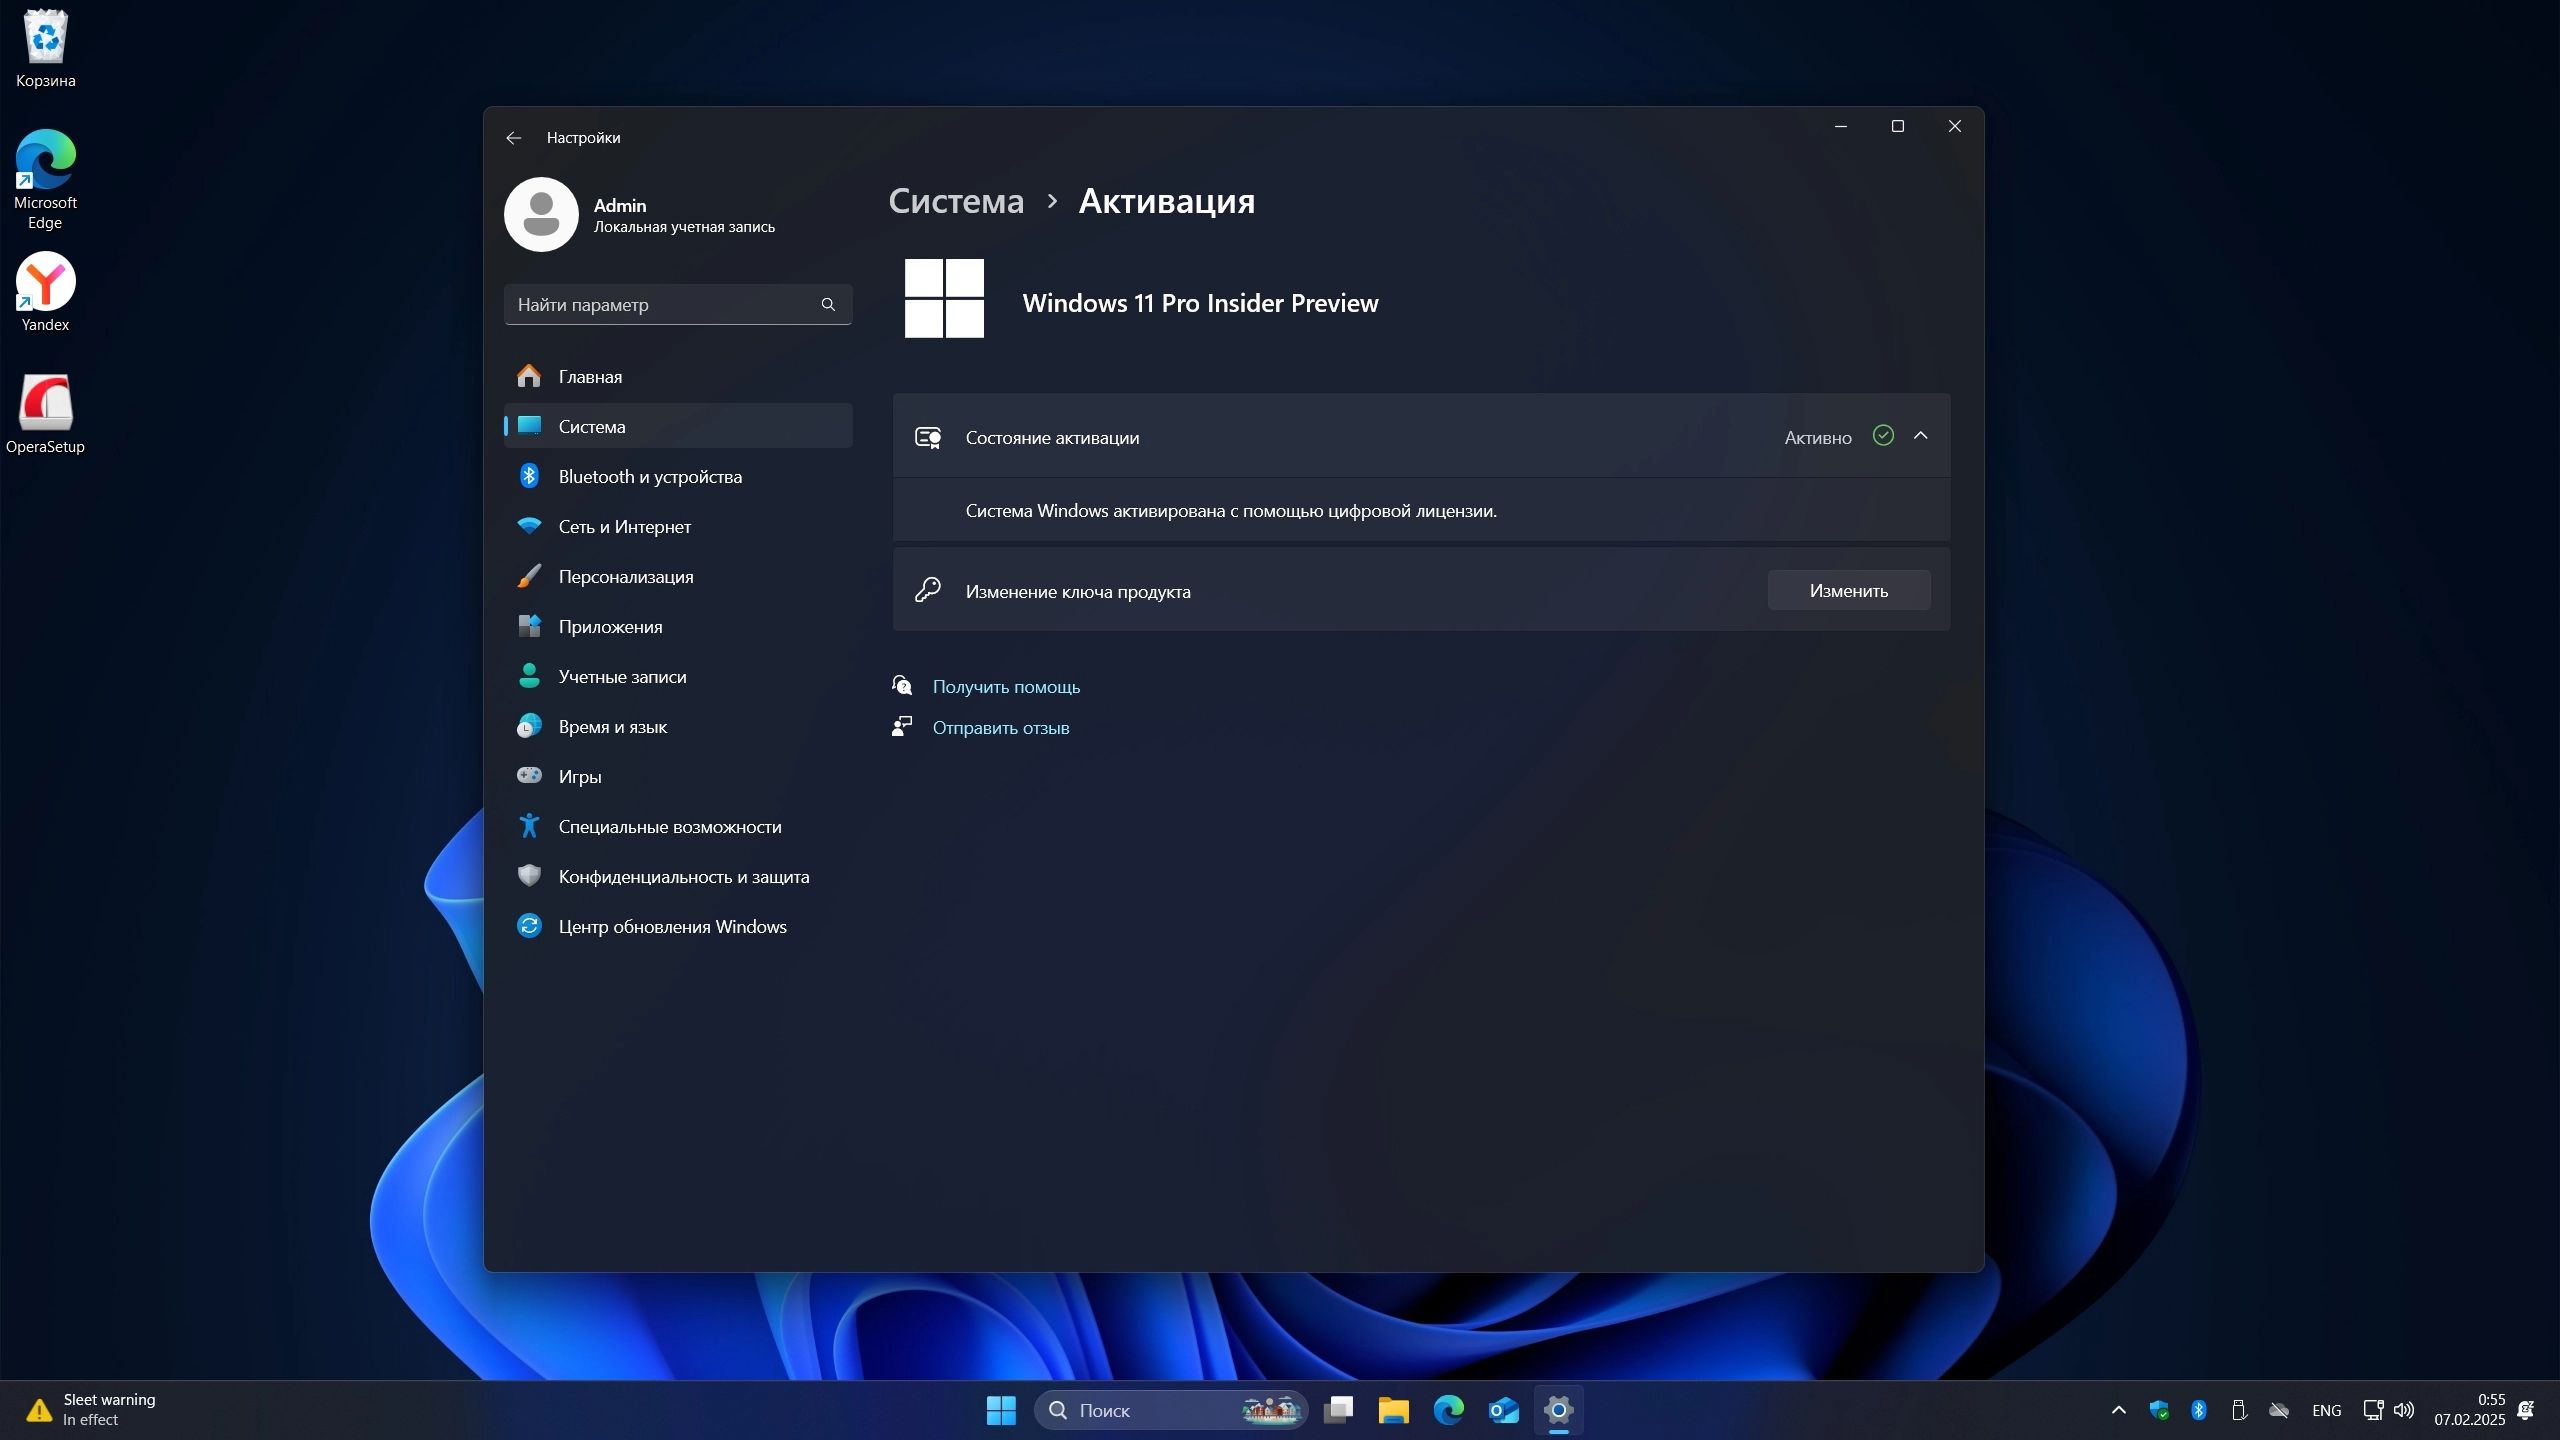Open Центр обновления Windows section
2560x1440 pixels.
pyautogui.click(x=672, y=927)
